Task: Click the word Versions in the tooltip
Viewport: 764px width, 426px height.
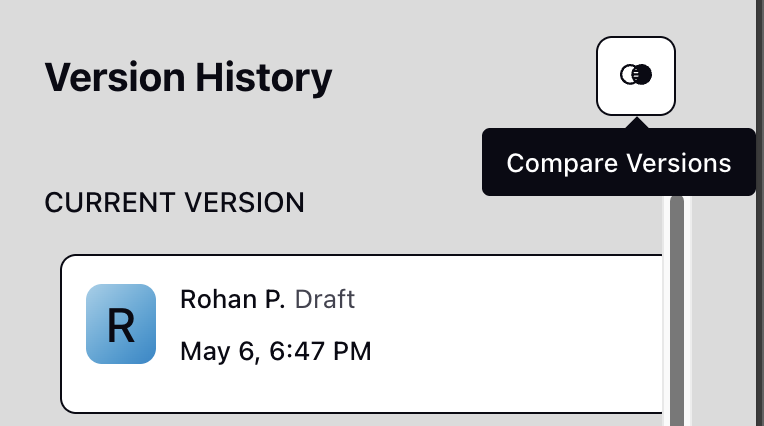Action: click(679, 162)
